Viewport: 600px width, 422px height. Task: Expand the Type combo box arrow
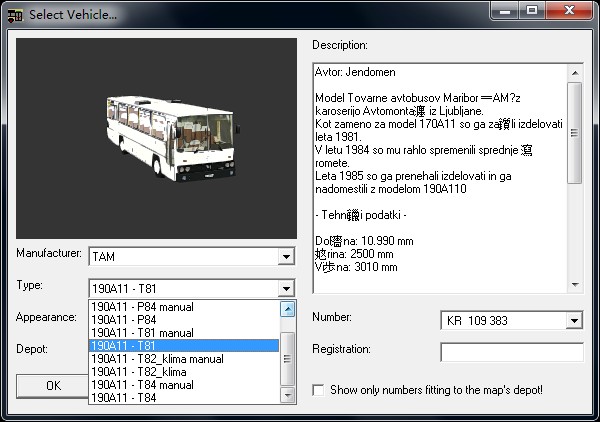pos(288,289)
